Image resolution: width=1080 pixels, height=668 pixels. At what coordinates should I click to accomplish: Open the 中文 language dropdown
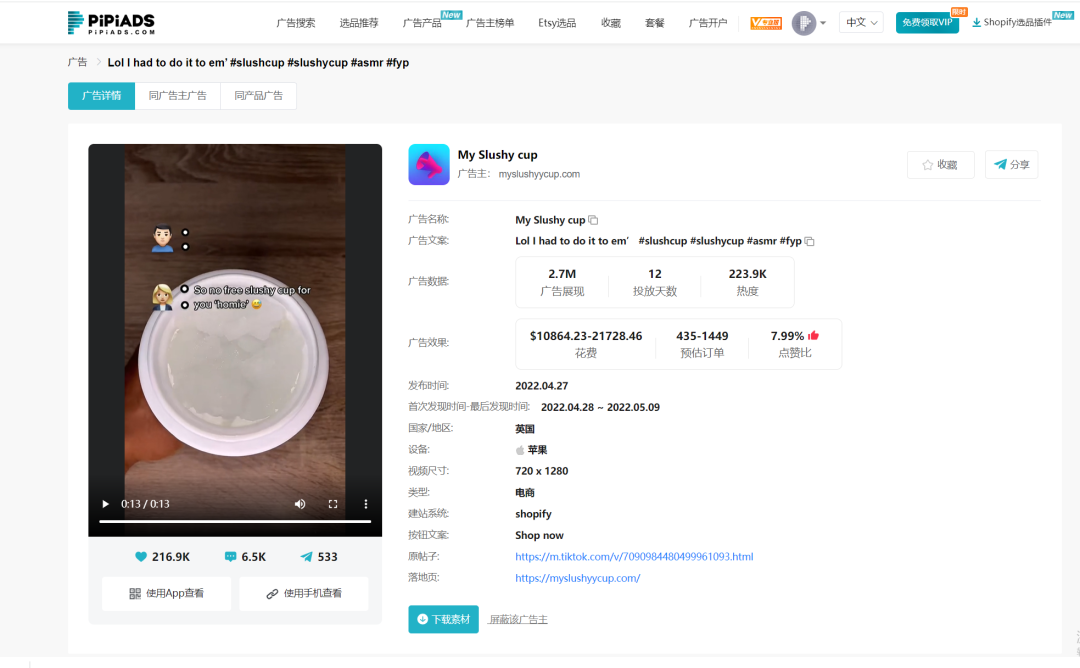point(861,22)
